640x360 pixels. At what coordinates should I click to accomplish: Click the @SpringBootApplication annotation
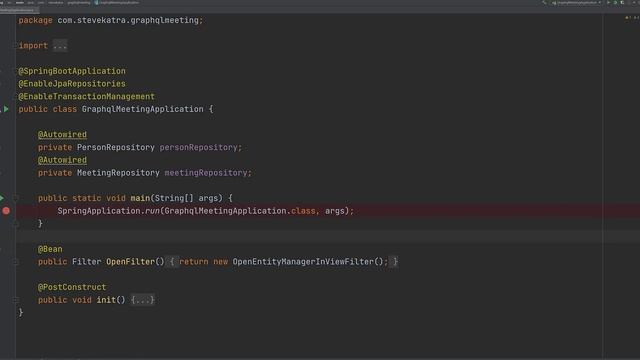pos(72,71)
